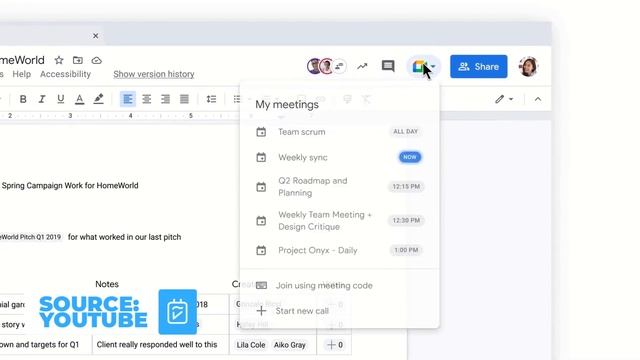640x360 pixels.
Task: Click the NOW badge on Weekly sync
Action: pyautogui.click(x=410, y=157)
